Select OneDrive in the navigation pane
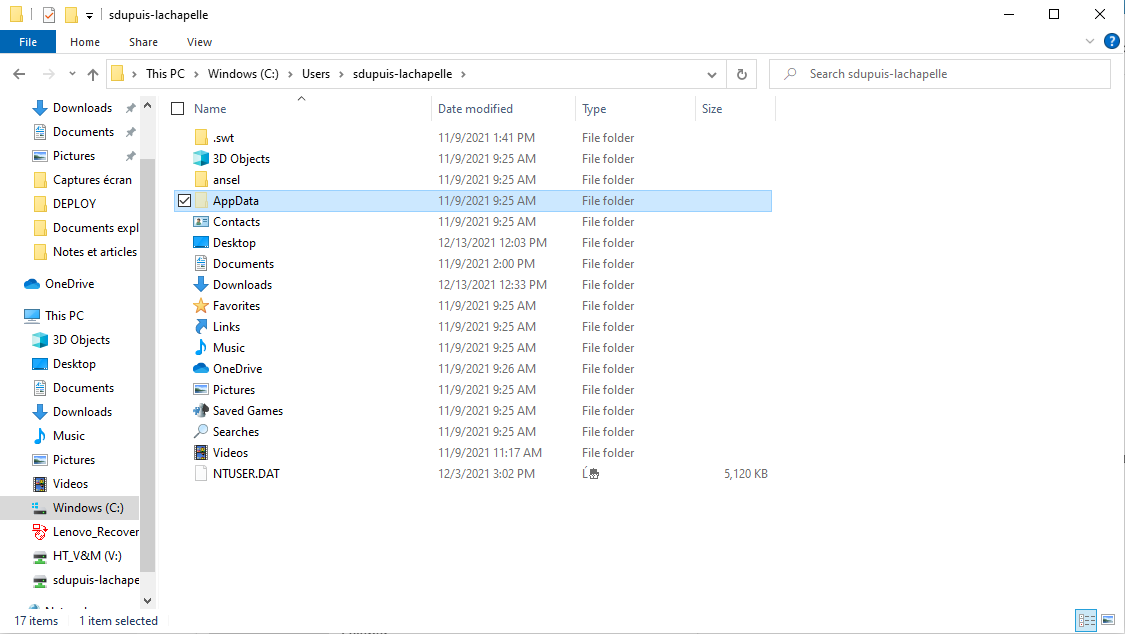Viewport: 1125px width, 634px height. click(x=69, y=284)
